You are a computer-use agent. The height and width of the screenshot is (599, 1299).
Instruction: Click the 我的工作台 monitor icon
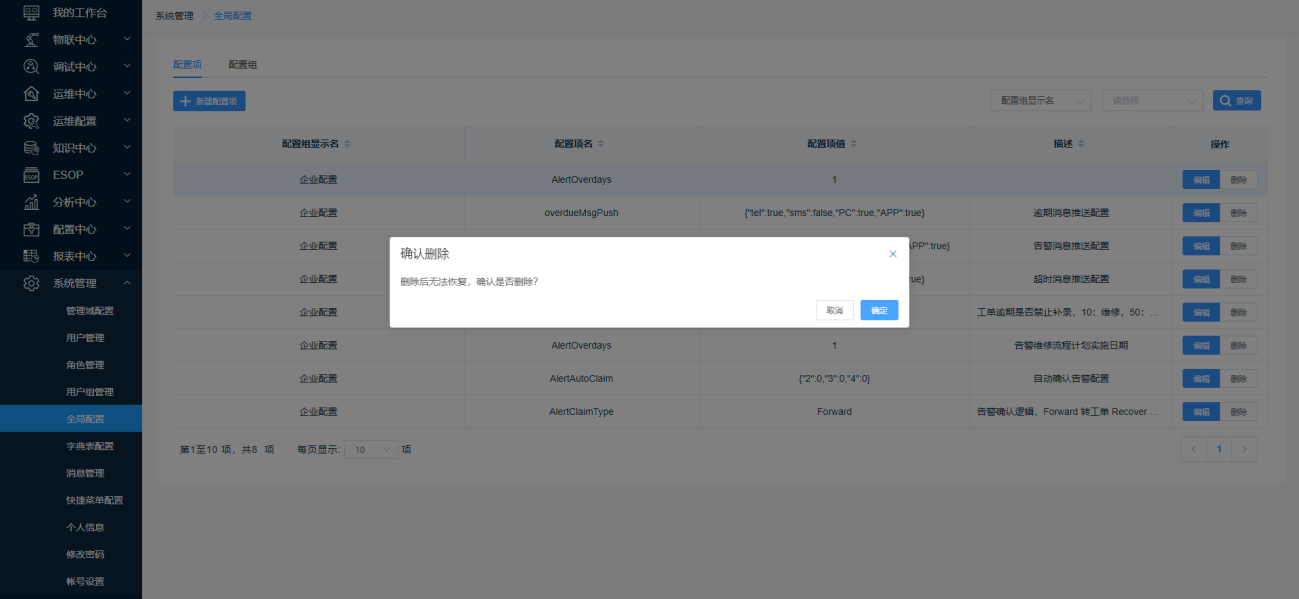point(31,13)
